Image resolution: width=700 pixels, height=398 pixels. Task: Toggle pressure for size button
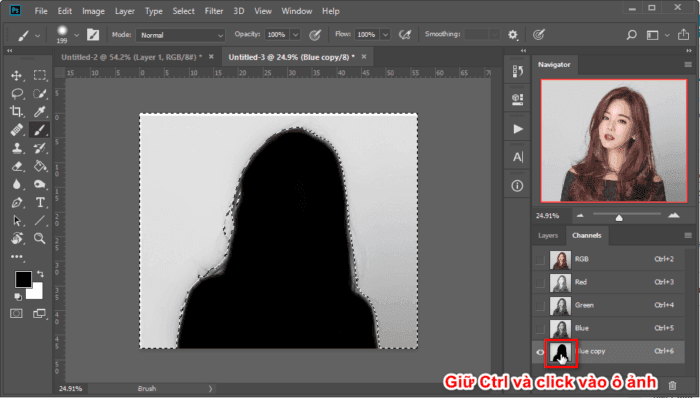[539, 34]
